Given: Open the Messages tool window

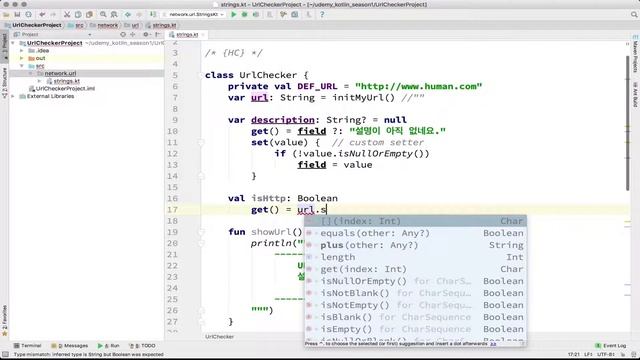Looking at the screenshot, I should [x=69, y=346].
